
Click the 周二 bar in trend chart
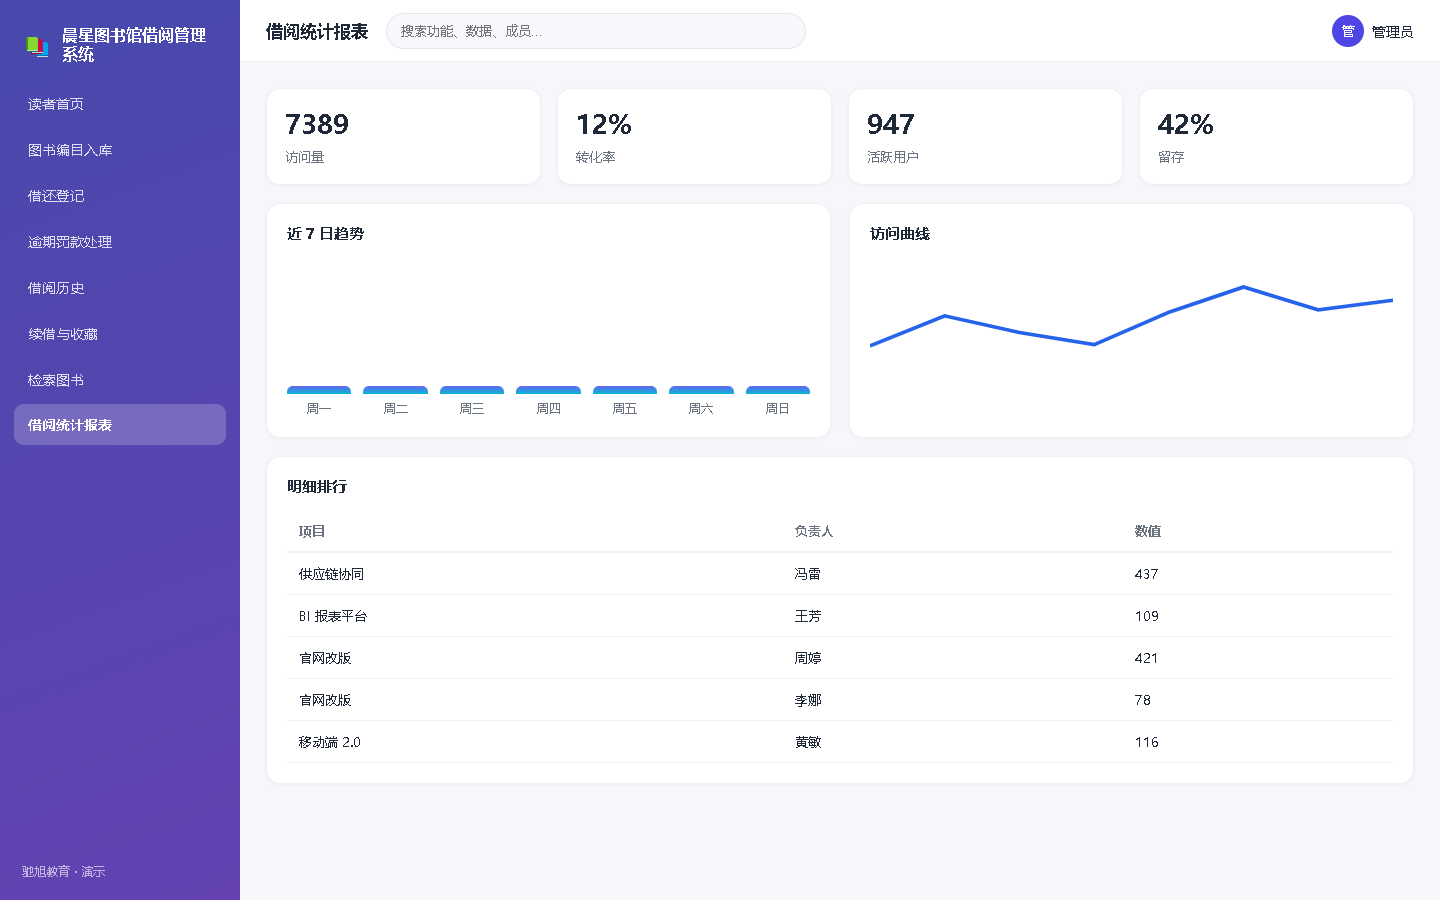point(395,390)
